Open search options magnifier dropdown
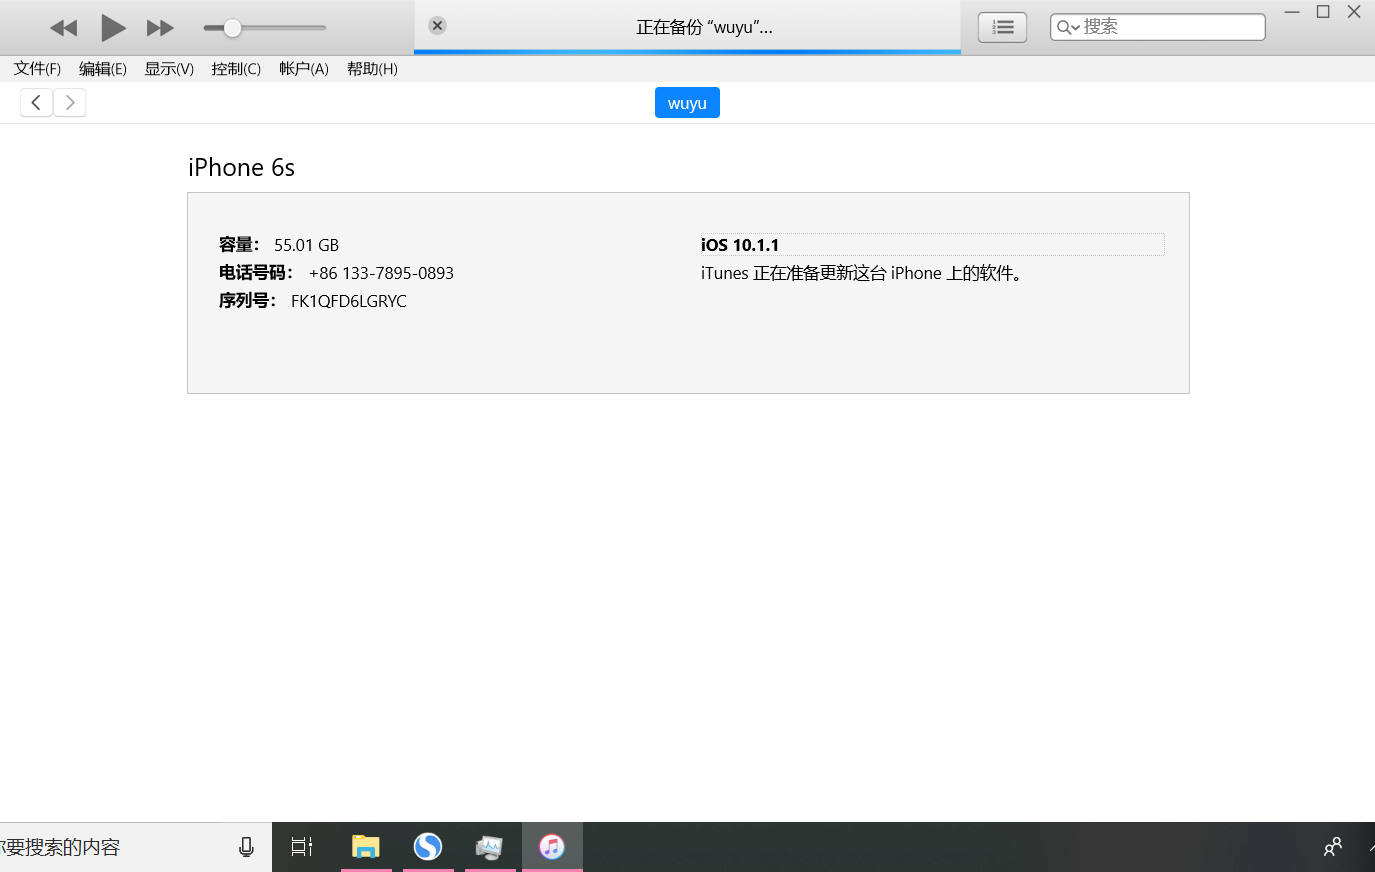The width and height of the screenshot is (1375, 872). coord(1068,27)
